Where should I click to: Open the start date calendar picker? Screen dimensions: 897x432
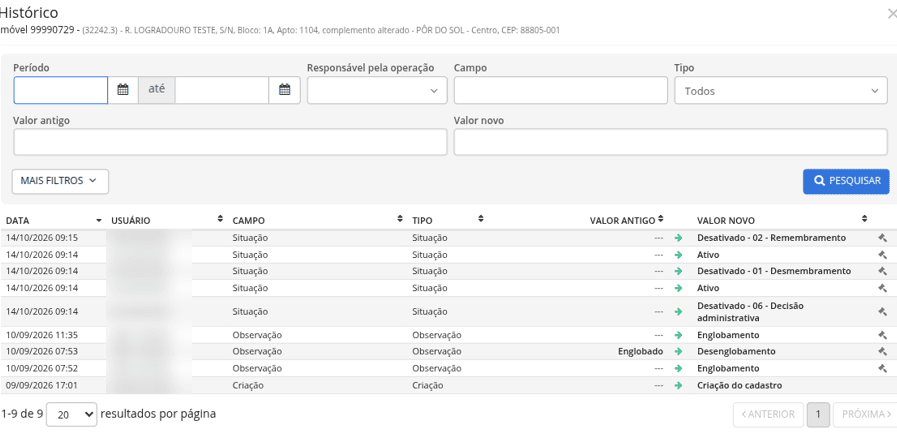(x=123, y=90)
